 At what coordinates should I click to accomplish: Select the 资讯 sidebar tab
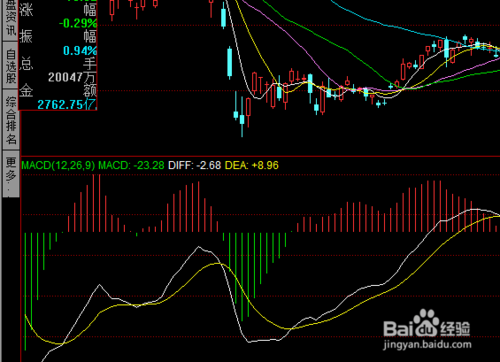coord(10,20)
